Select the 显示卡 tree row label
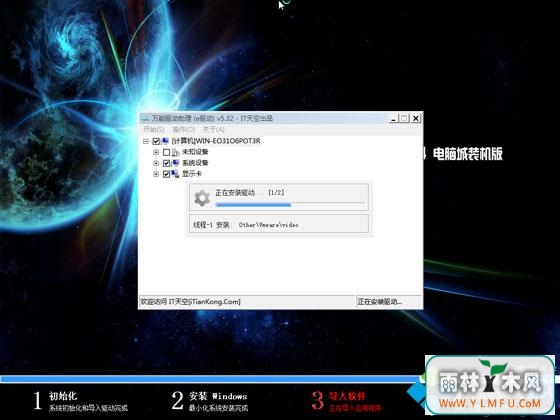Viewport: 560px width, 420px height. click(192, 174)
